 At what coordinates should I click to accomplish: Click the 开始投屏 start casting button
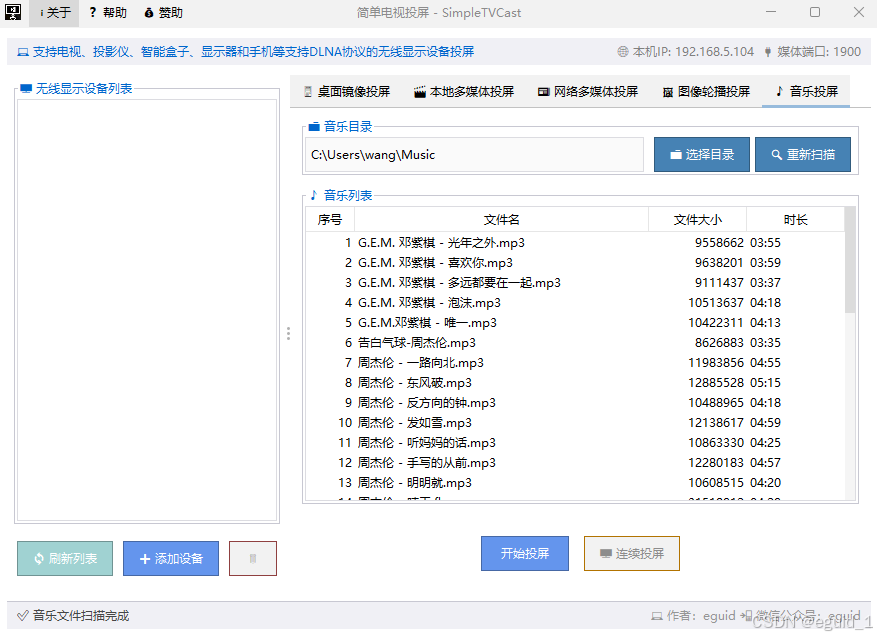tap(525, 553)
